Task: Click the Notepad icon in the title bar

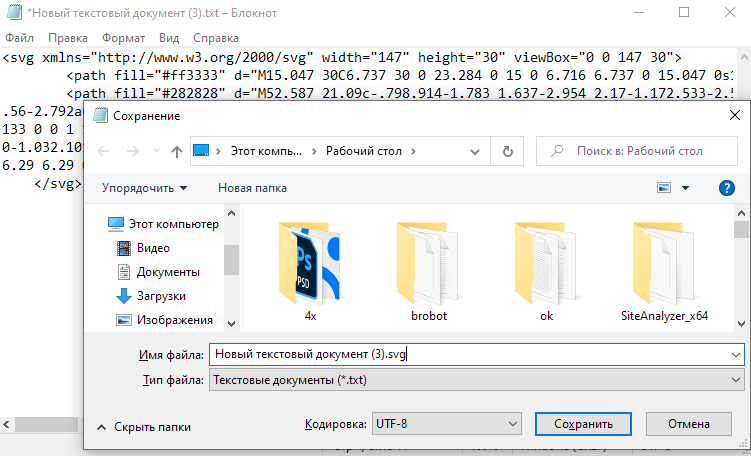Action: 14,12
